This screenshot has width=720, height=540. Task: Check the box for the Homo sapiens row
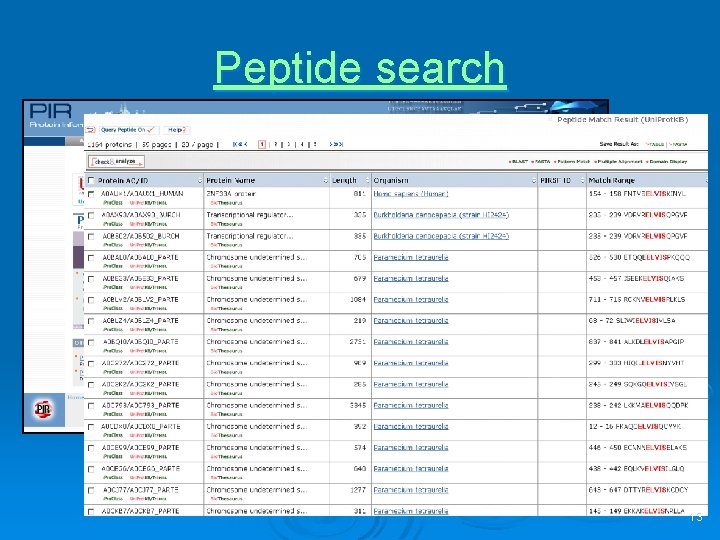(x=91, y=194)
